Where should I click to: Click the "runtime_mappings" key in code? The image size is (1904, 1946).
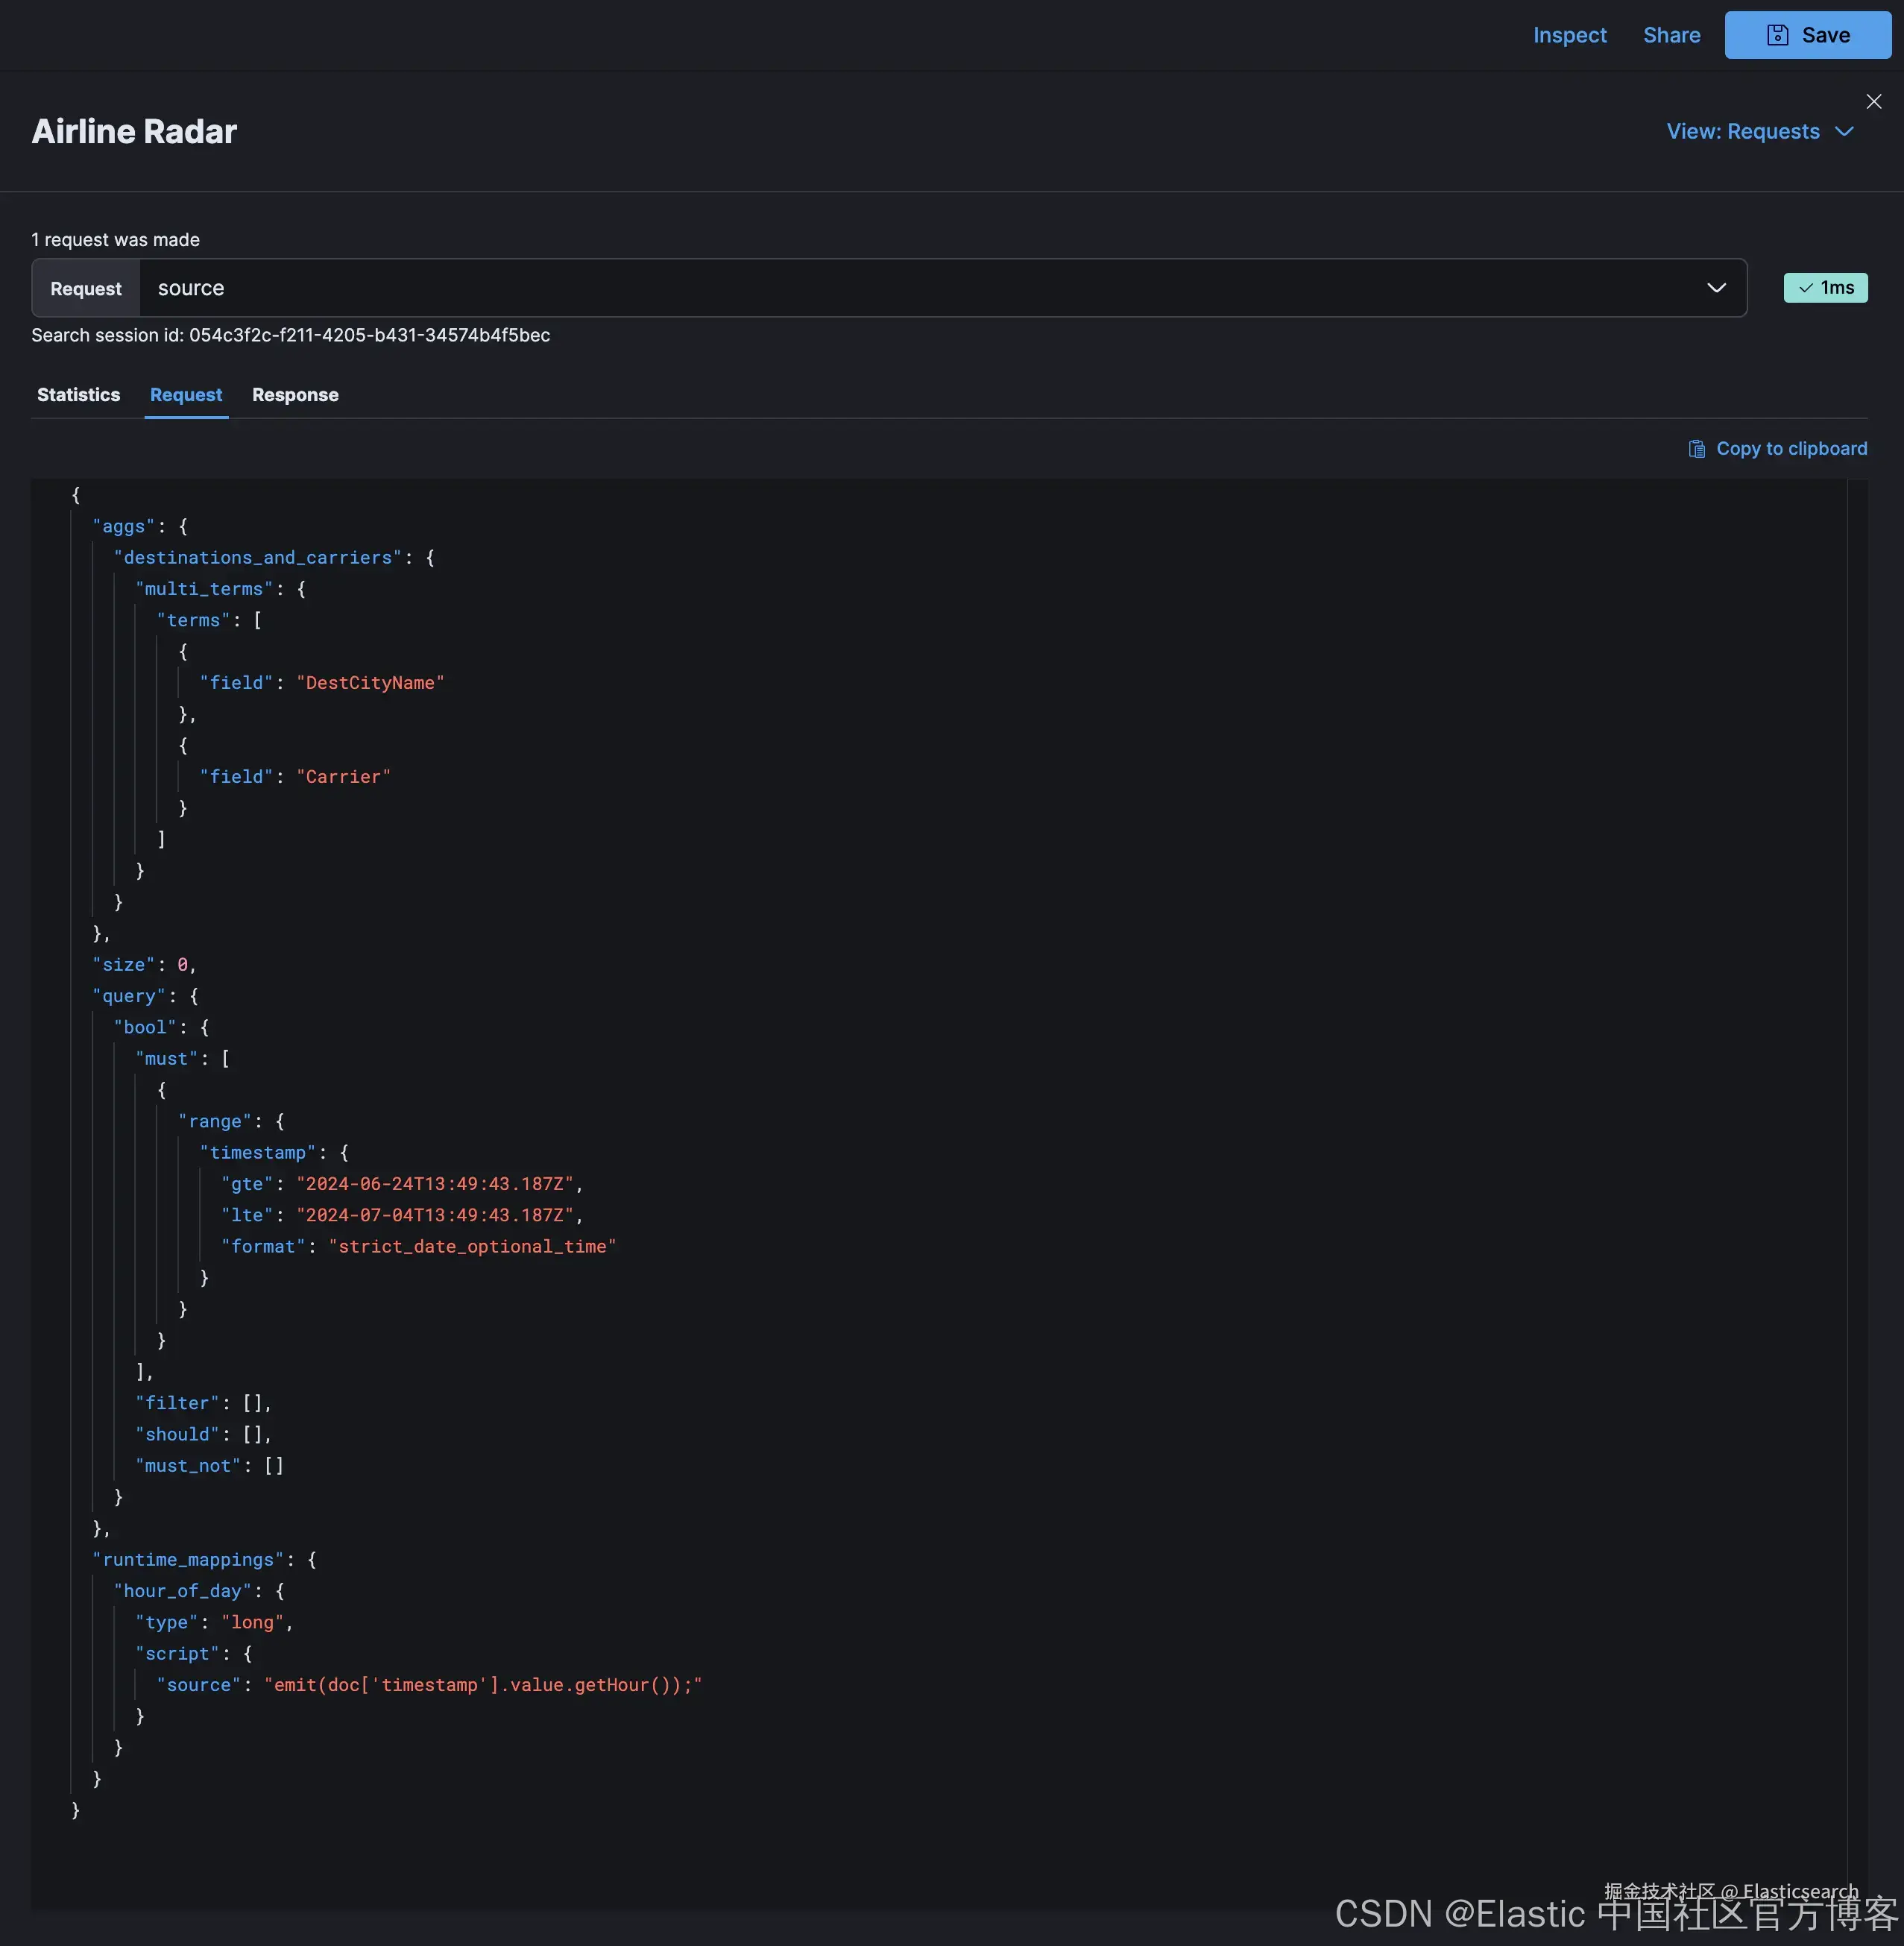click(x=188, y=1560)
